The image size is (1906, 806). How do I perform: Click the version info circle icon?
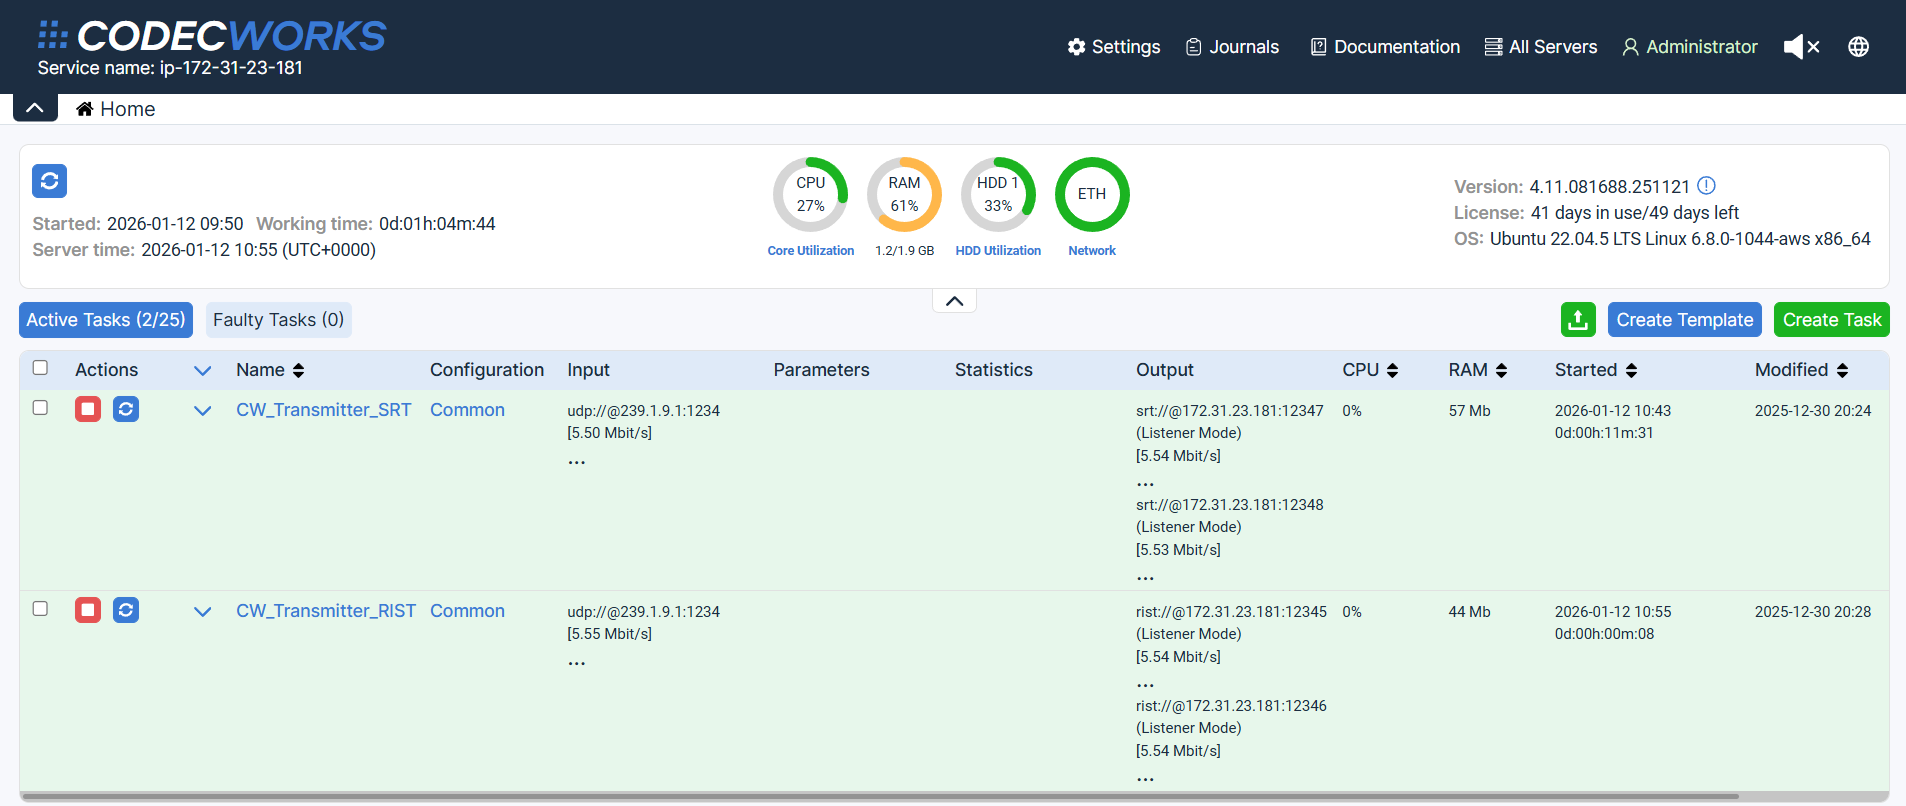pos(1707,186)
